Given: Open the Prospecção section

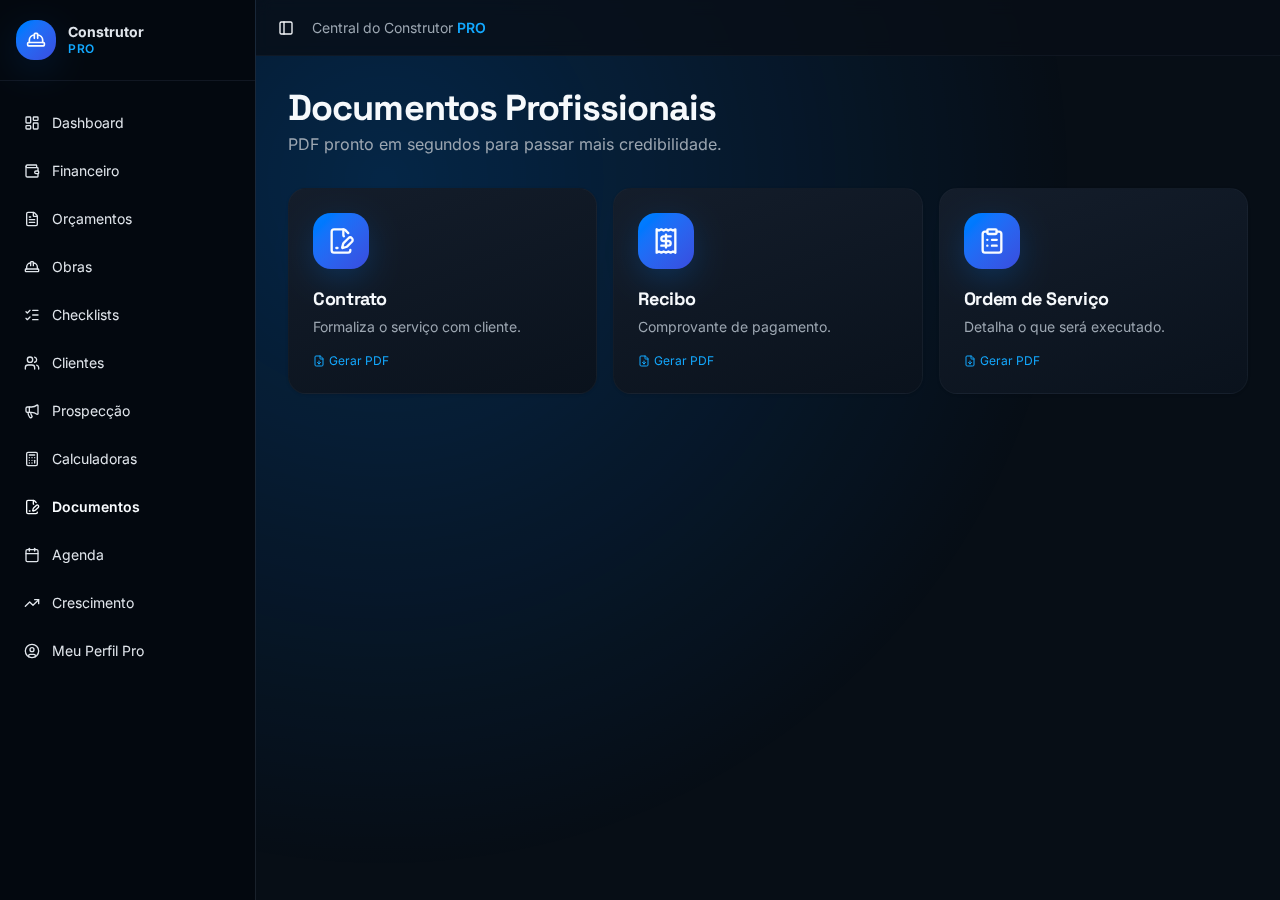Looking at the screenshot, I should 127,411.
